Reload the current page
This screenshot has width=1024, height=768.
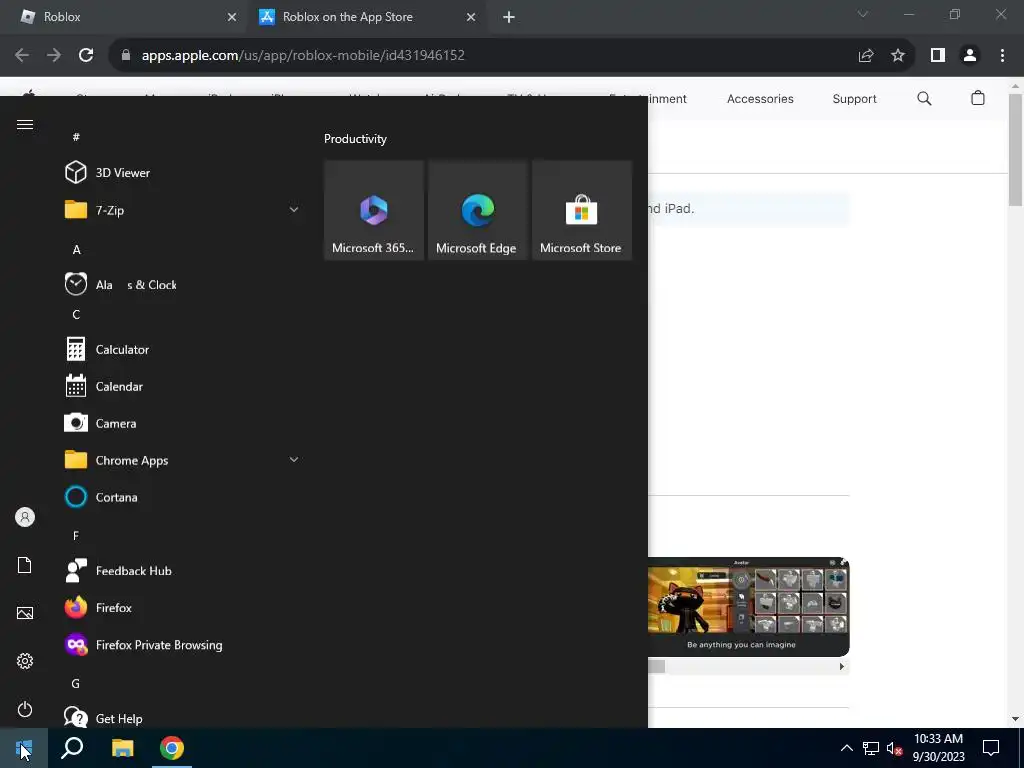pyautogui.click(x=86, y=56)
